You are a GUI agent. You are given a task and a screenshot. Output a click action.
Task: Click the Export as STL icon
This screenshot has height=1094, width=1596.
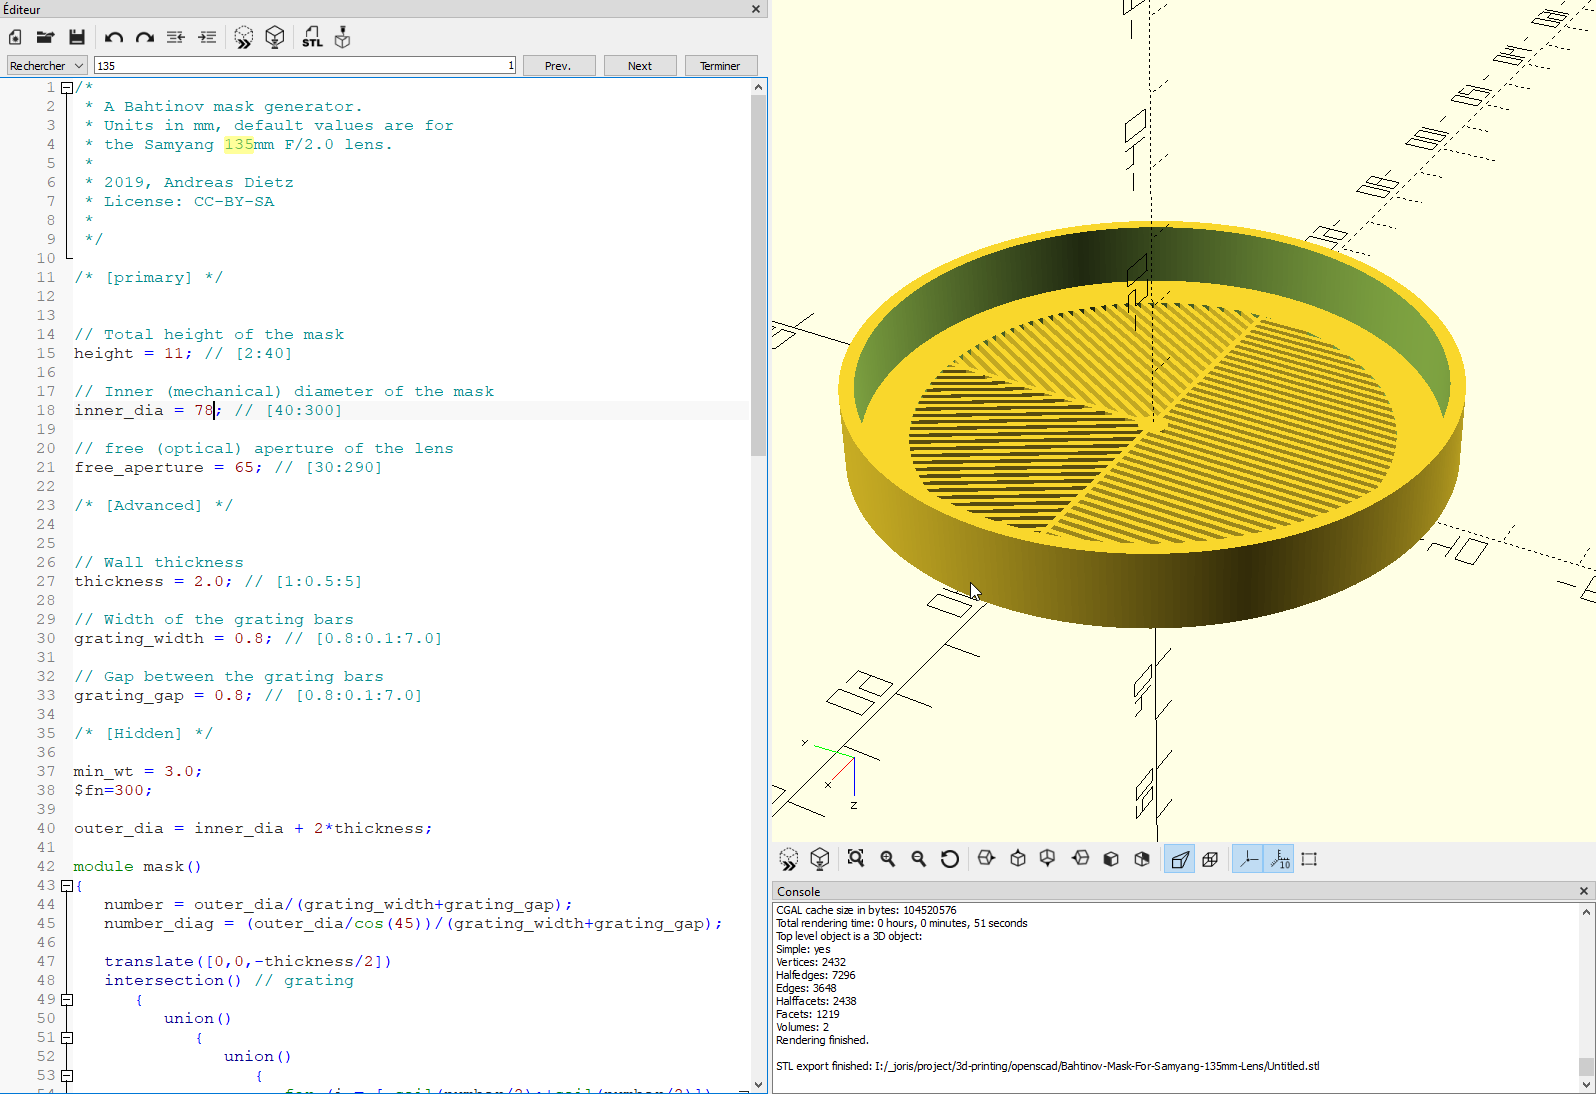pyautogui.click(x=312, y=38)
